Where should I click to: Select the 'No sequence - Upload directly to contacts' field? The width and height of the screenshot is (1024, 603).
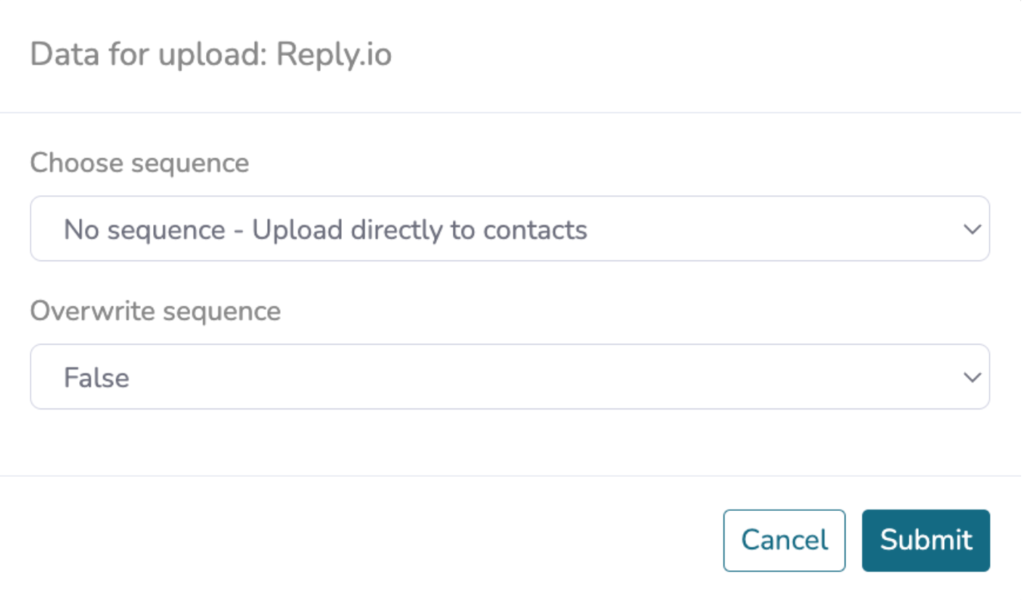click(509, 229)
